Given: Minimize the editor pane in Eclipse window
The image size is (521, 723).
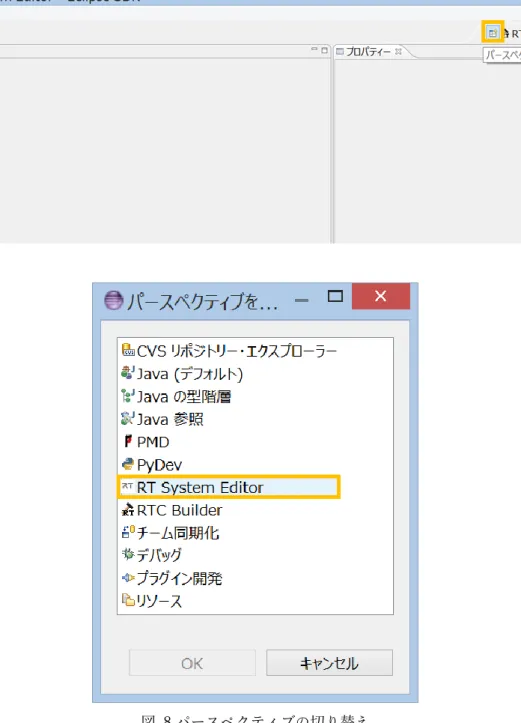Looking at the screenshot, I should pyautogui.click(x=314, y=49).
